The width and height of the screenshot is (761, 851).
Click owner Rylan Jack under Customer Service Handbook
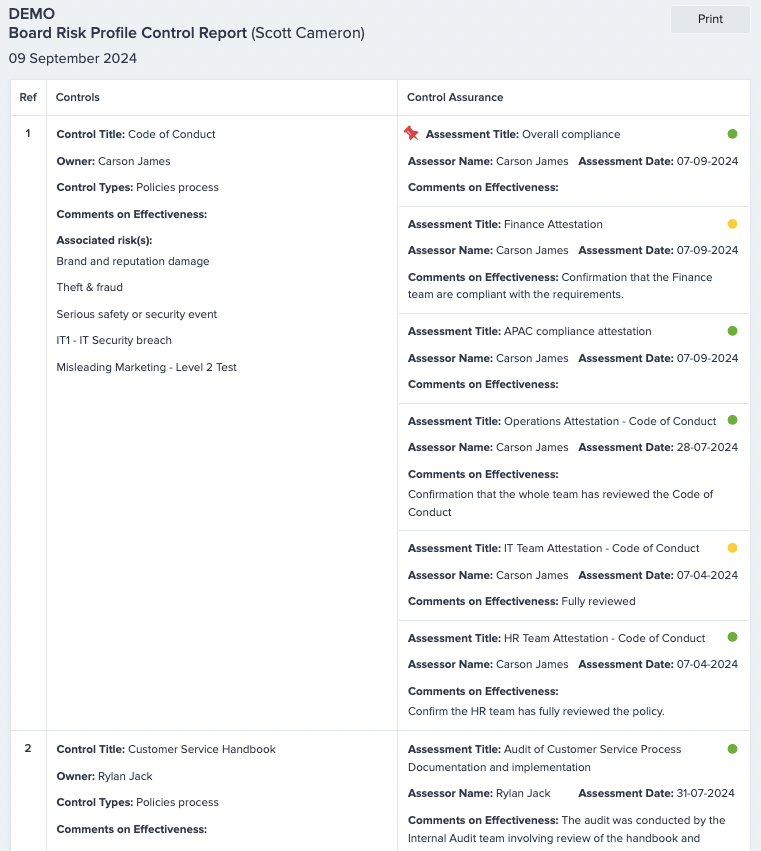coord(125,776)
